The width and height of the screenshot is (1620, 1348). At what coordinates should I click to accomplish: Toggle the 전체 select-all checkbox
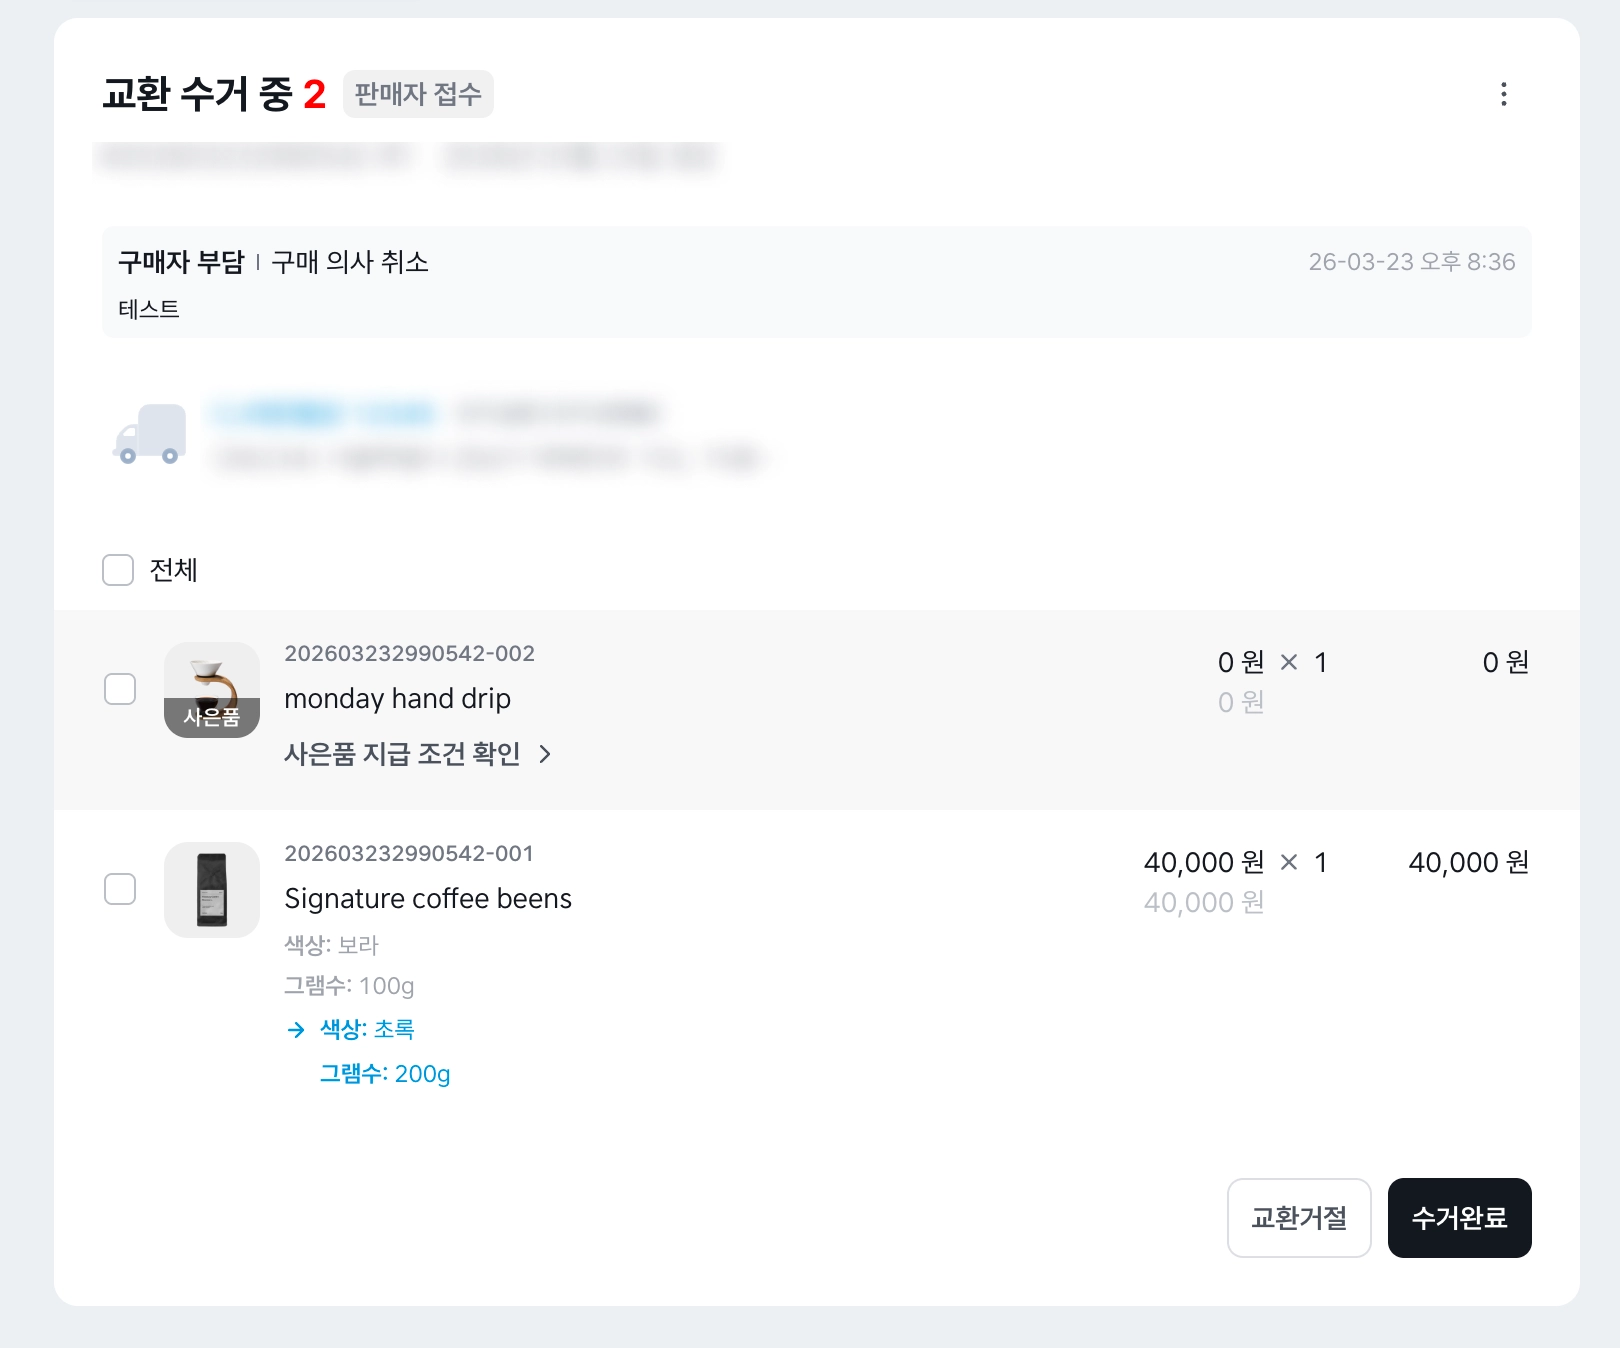118,570
